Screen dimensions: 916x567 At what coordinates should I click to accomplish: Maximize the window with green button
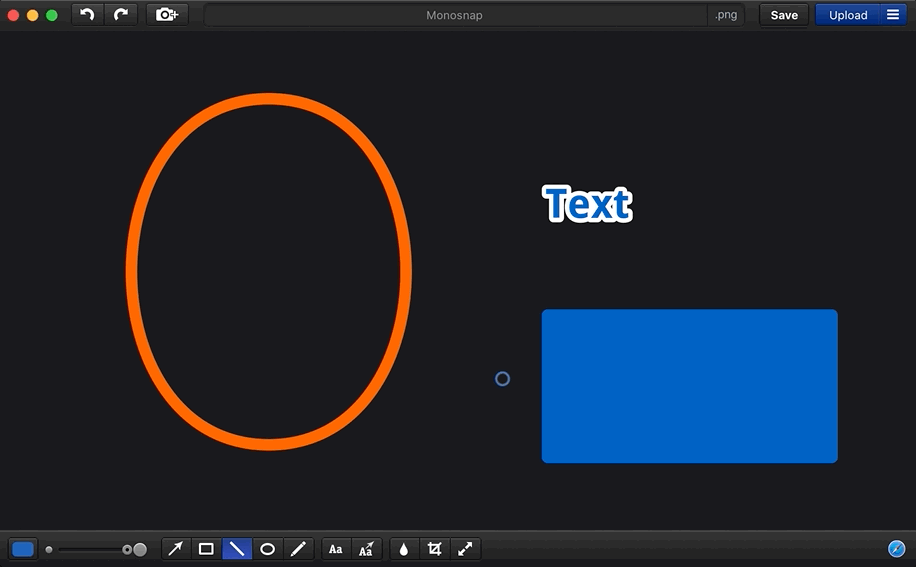tap(52, 15)
